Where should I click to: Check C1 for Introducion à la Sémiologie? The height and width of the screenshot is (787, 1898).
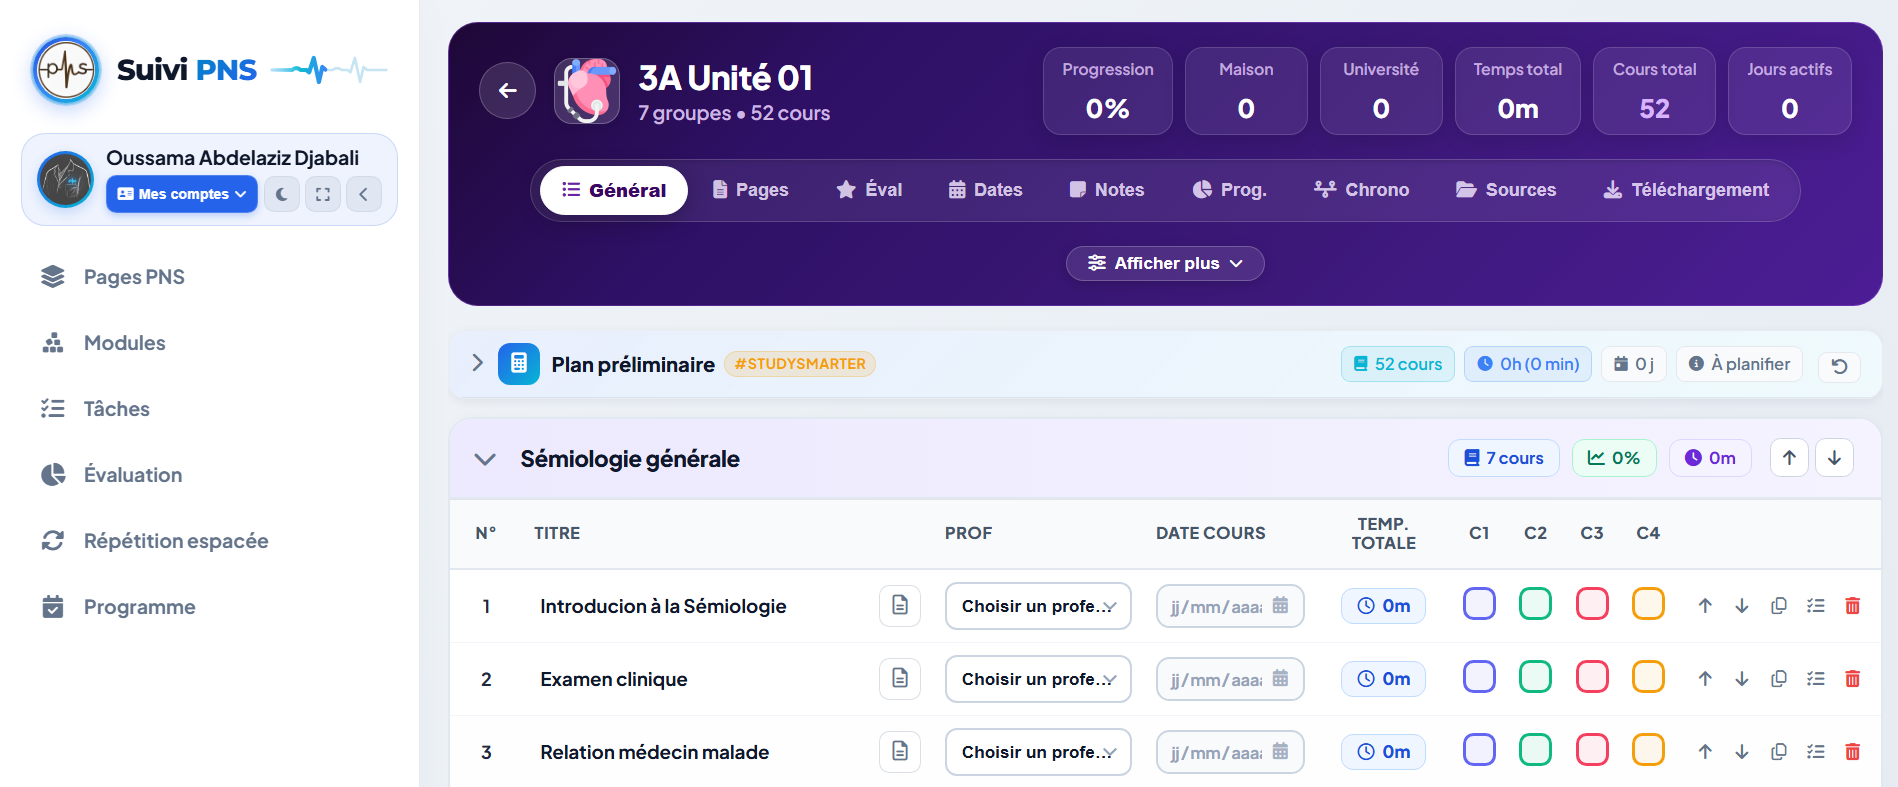click(1479, 604)
